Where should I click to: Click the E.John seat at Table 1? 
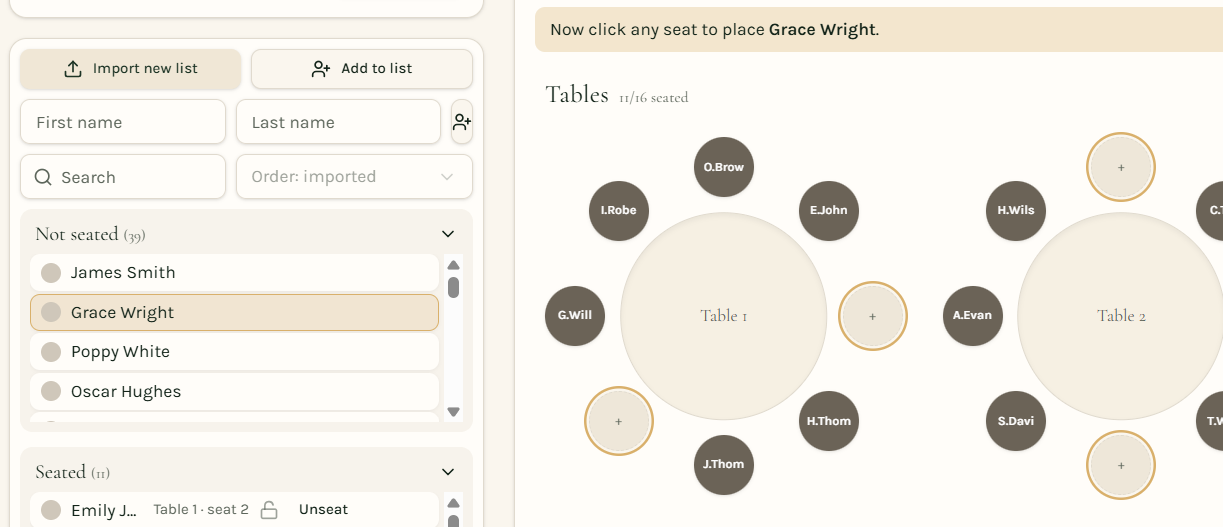[x=829, y=211]
